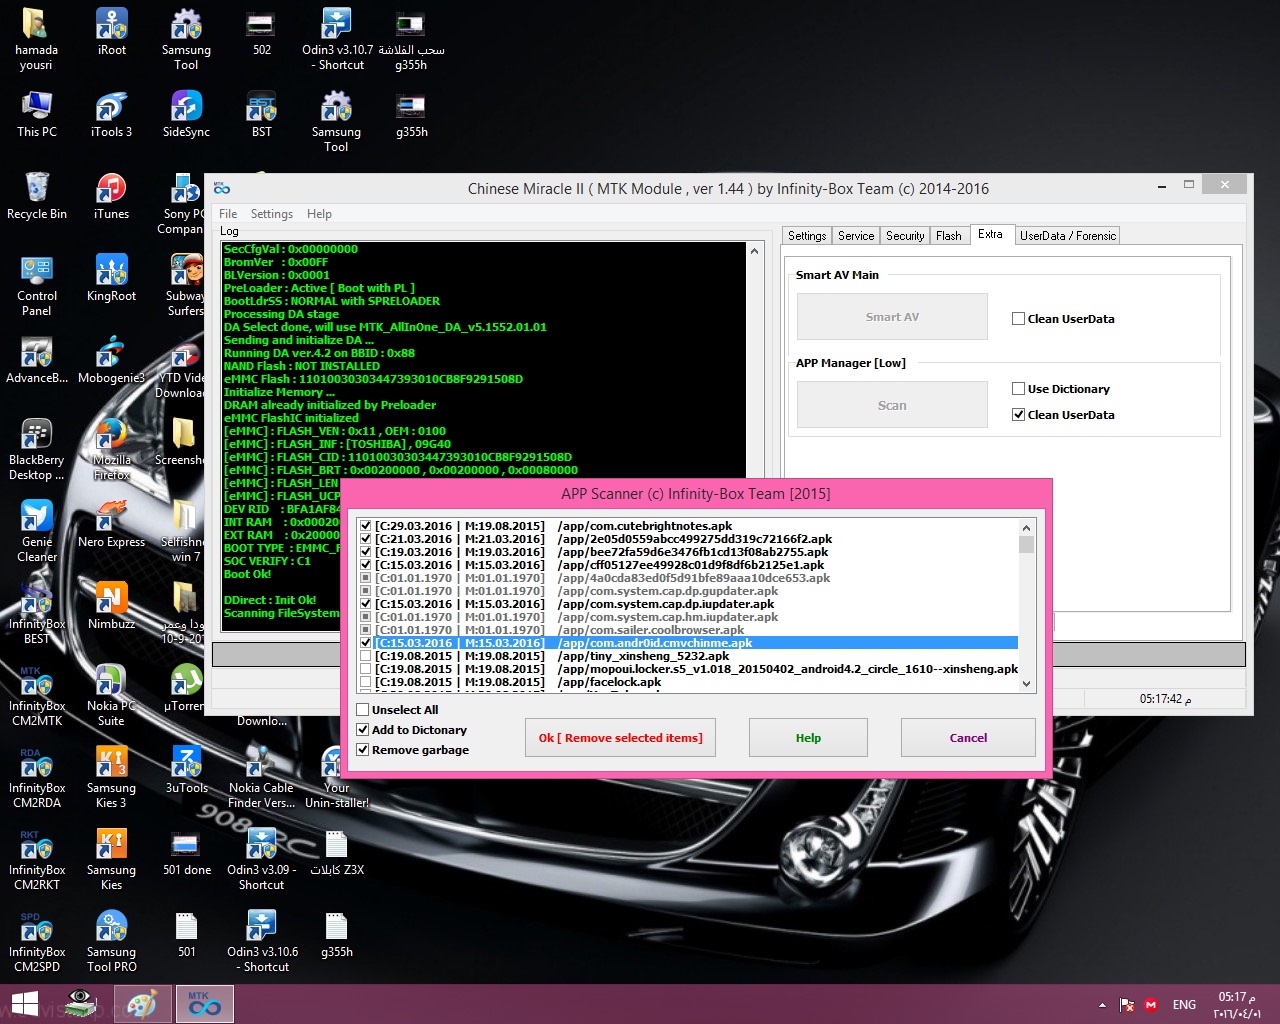The image size is (1280, 1024).
Task: Switch to the Settings tab
Action: point(807,236)
